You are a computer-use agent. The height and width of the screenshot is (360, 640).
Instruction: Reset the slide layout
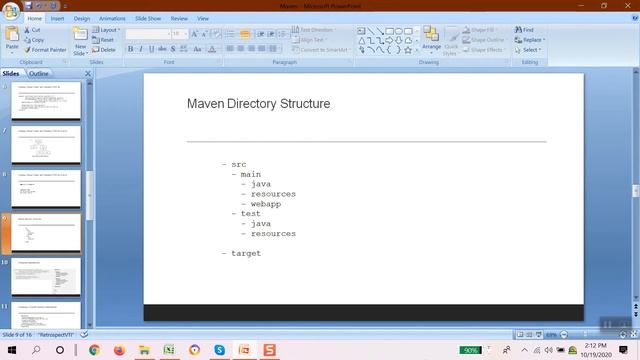point(103,40)
